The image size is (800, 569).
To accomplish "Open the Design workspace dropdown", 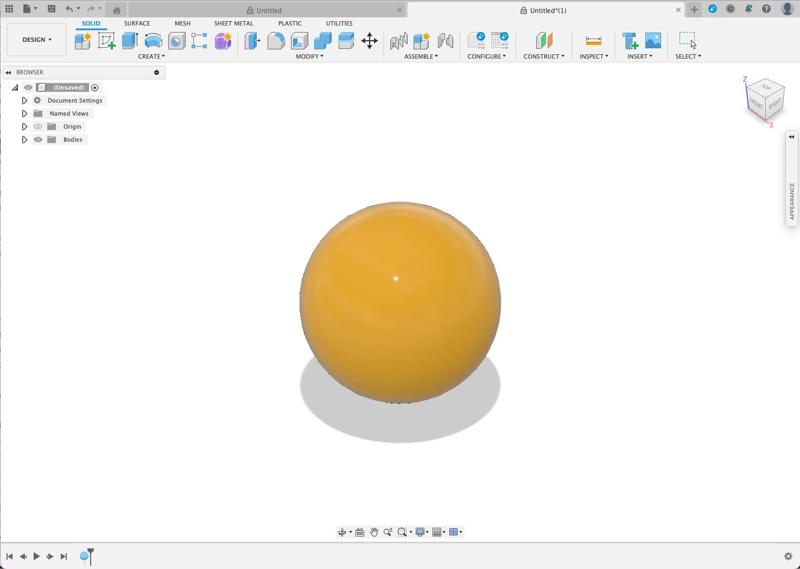I will [37, 40].
